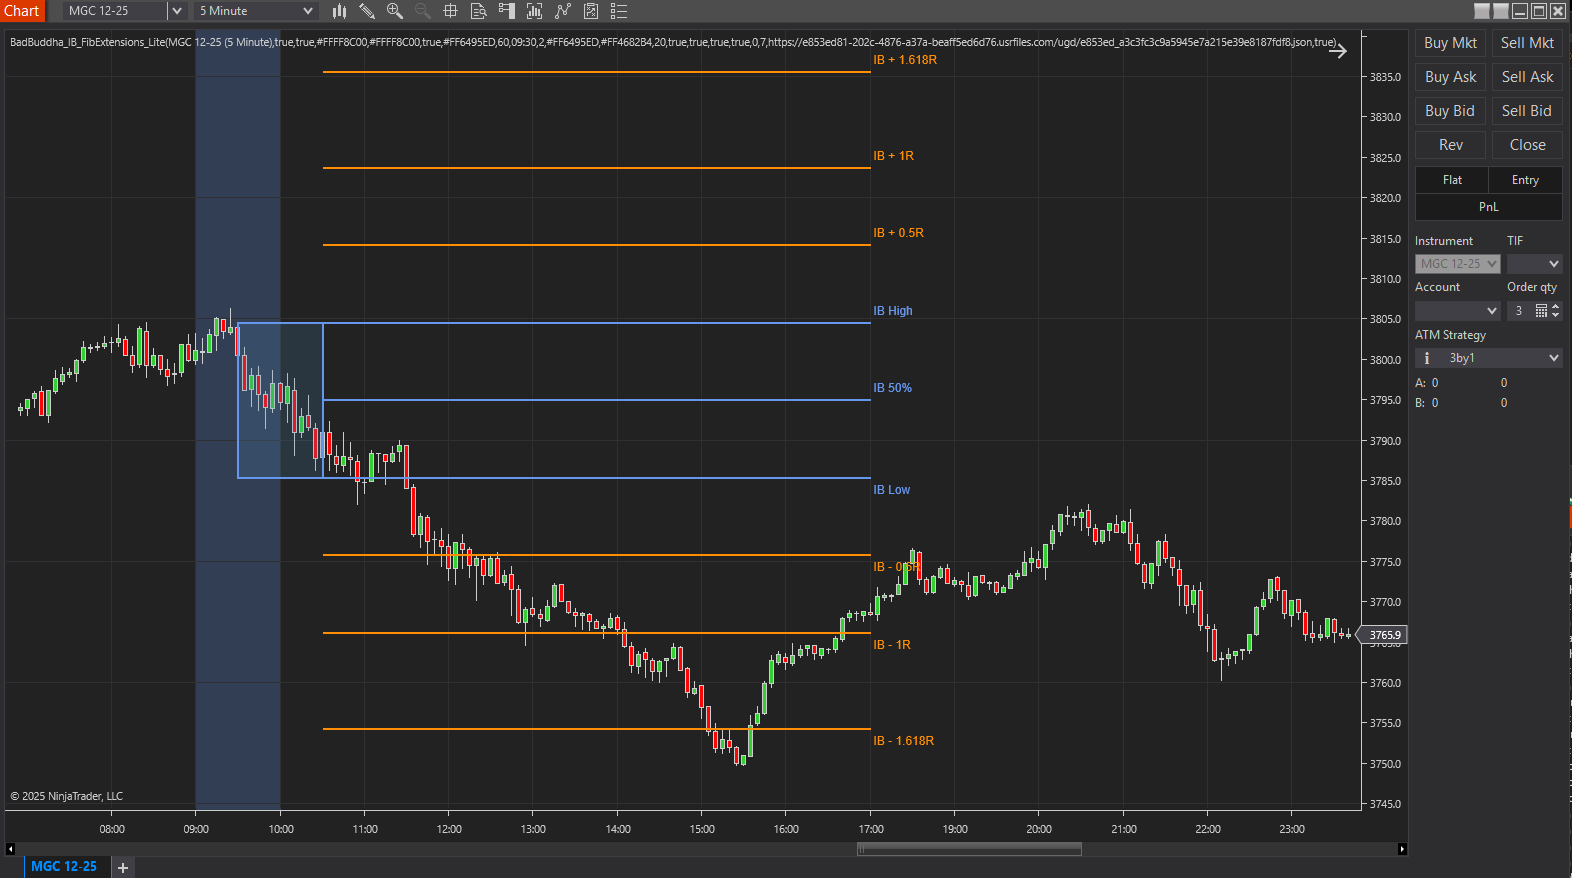The width and height of the screenshot is (1572, 878).
Task: Click the IB + 0.5R label
Action: coord(898,233)
